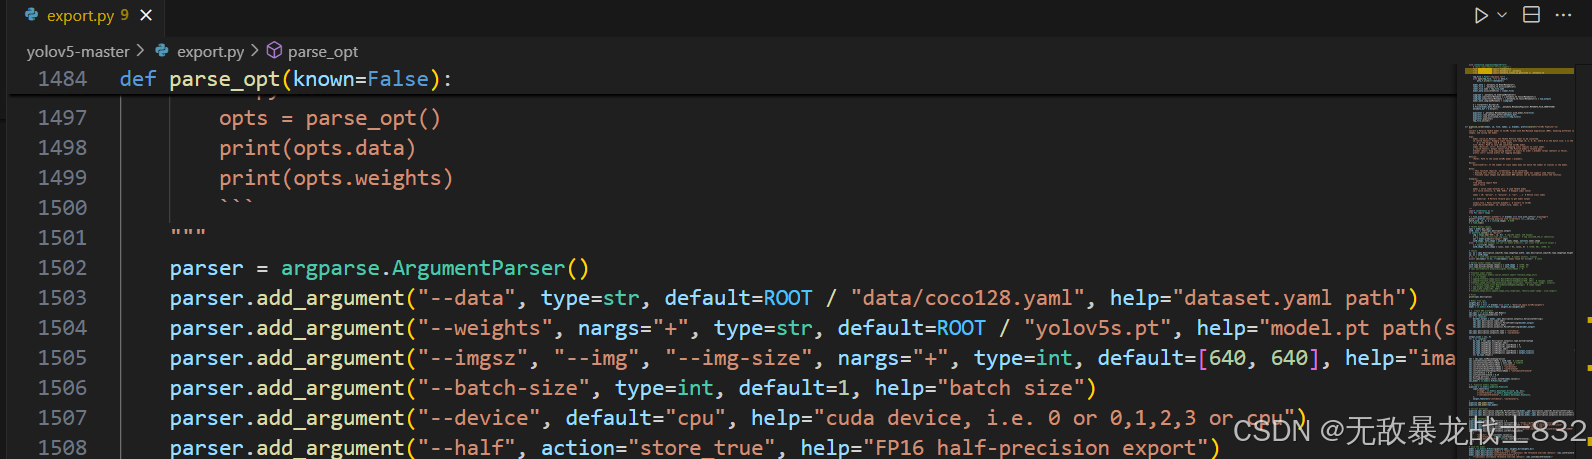Image resolution: width=1592 pixels, height=459 pixels.
Task: Click line number 1502
Action: [x=62, y=268]
